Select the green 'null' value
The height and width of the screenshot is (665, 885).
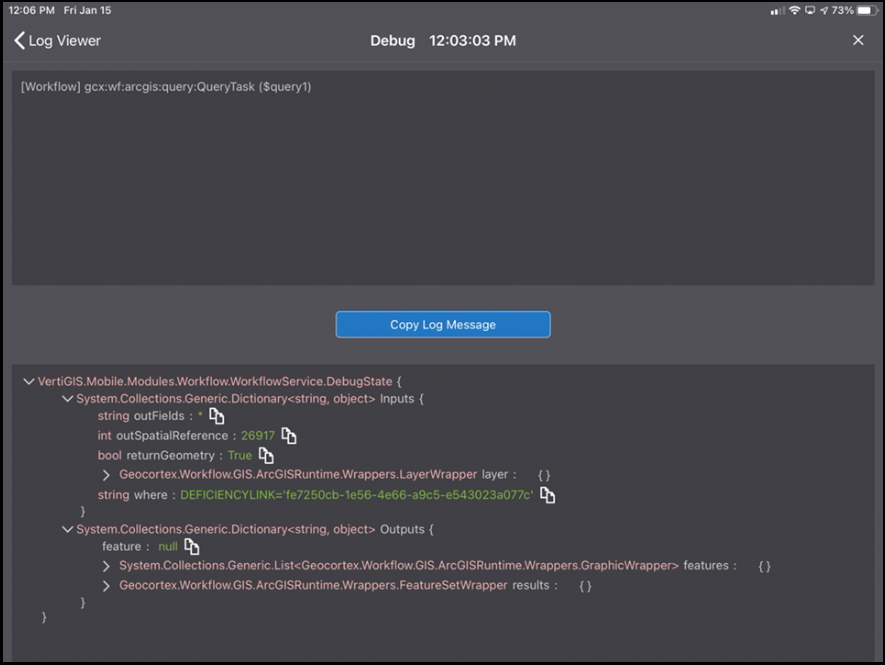tap(168, 546)
